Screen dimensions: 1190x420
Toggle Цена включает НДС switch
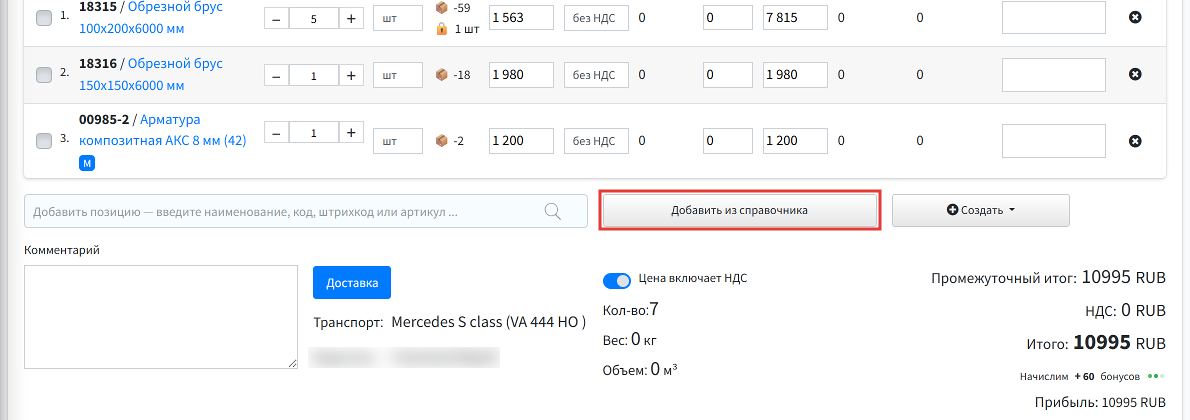tap(616, 281)
